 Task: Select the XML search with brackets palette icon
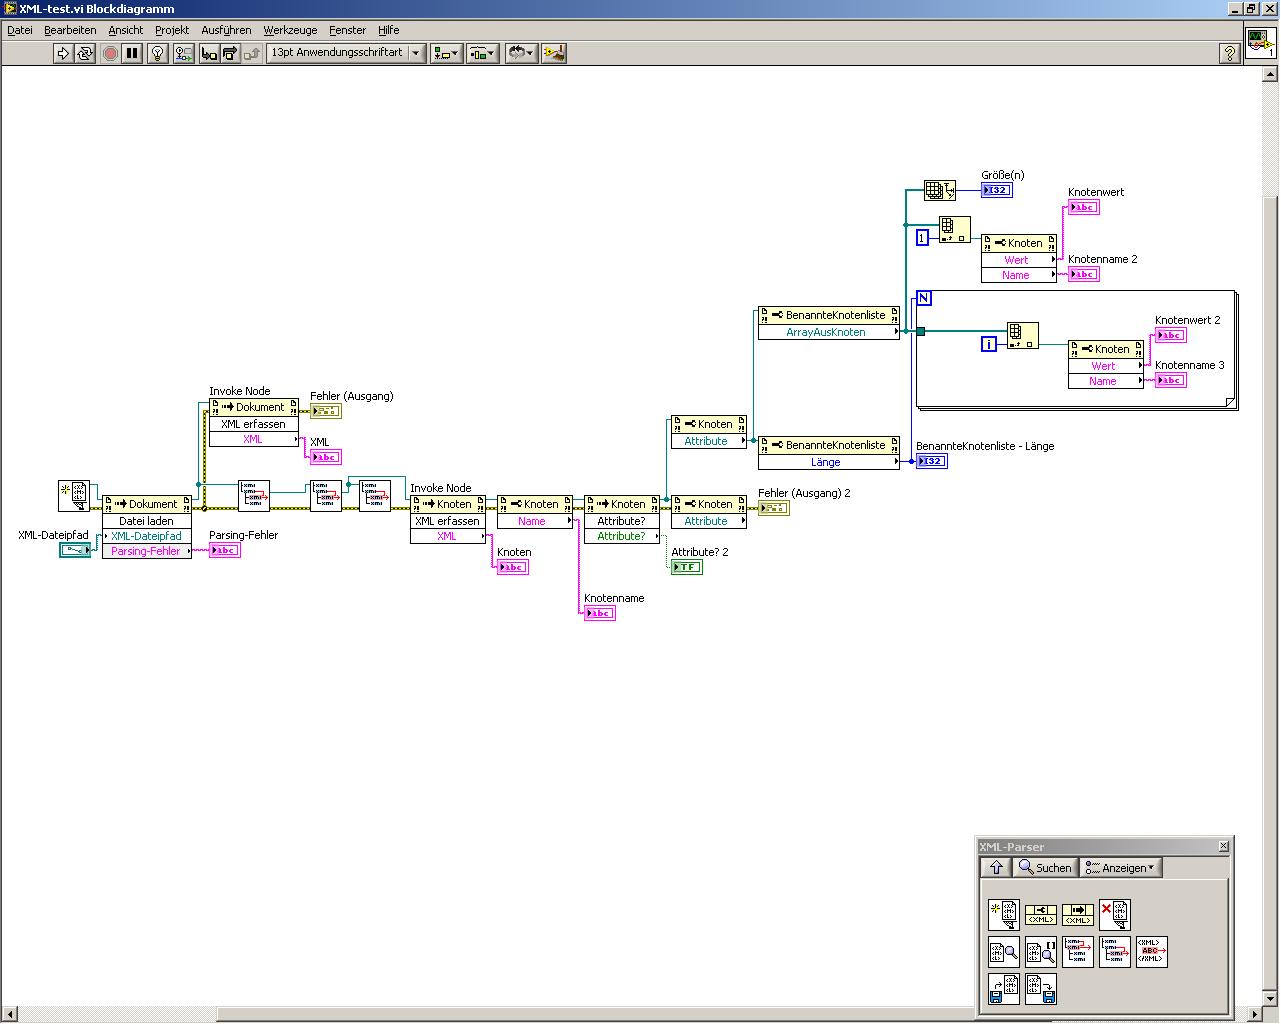click(x=1040, y=952)
